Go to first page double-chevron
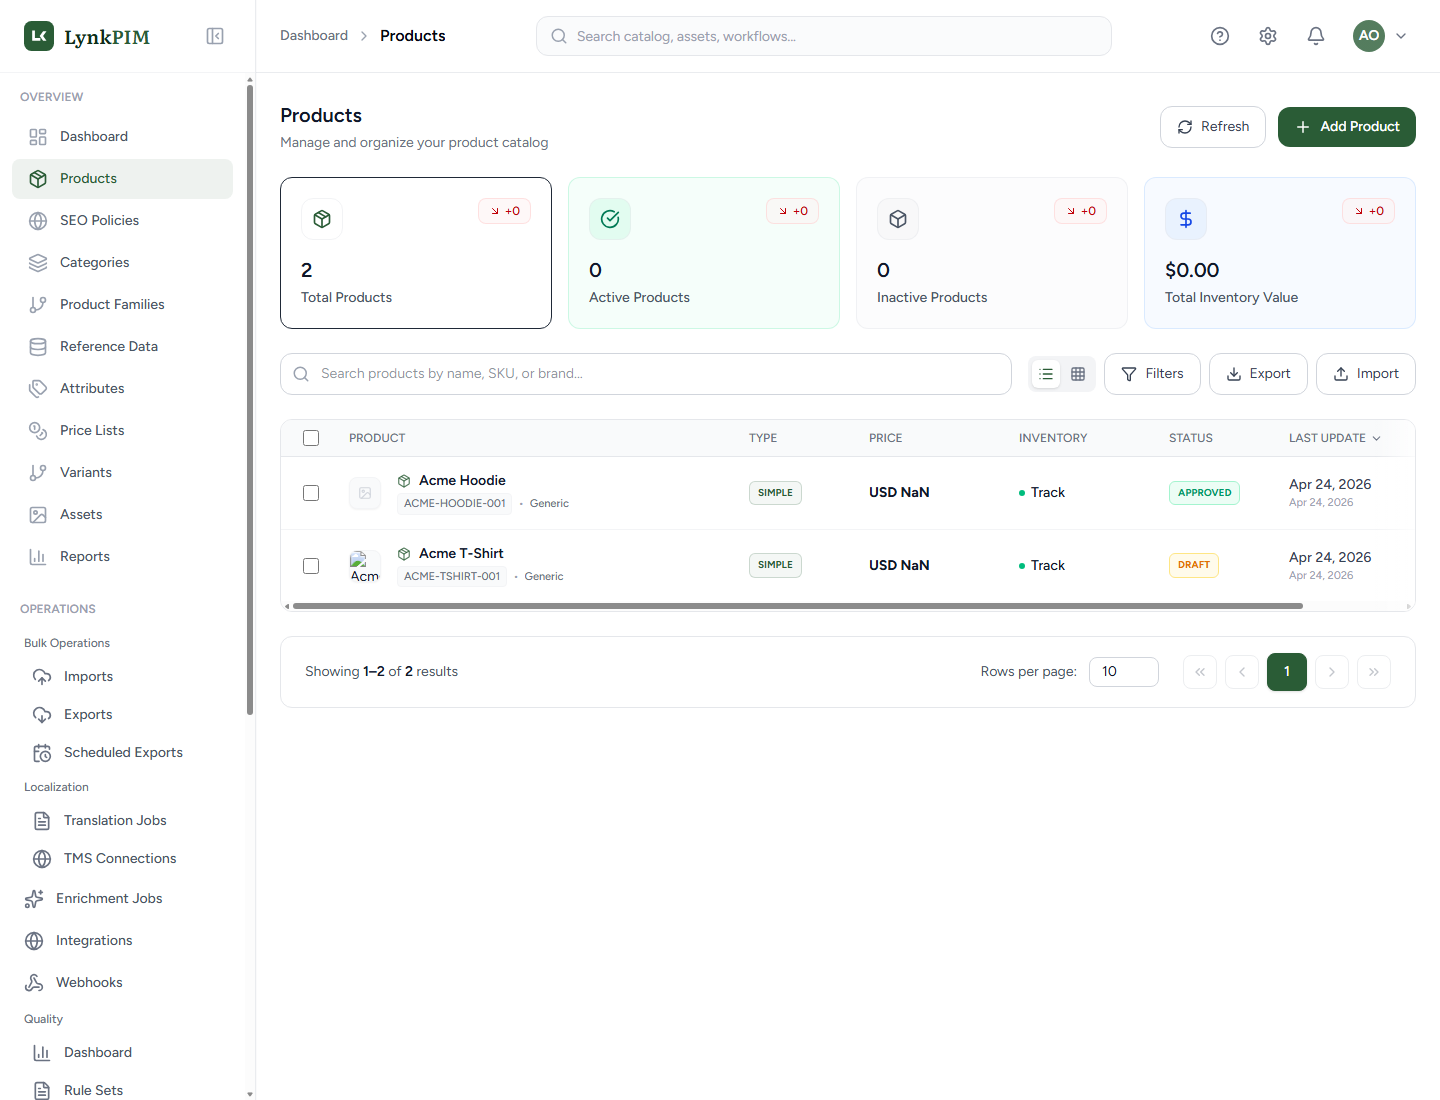The height and width of the screenshot is (1100, 1440). click(1200, 672)
